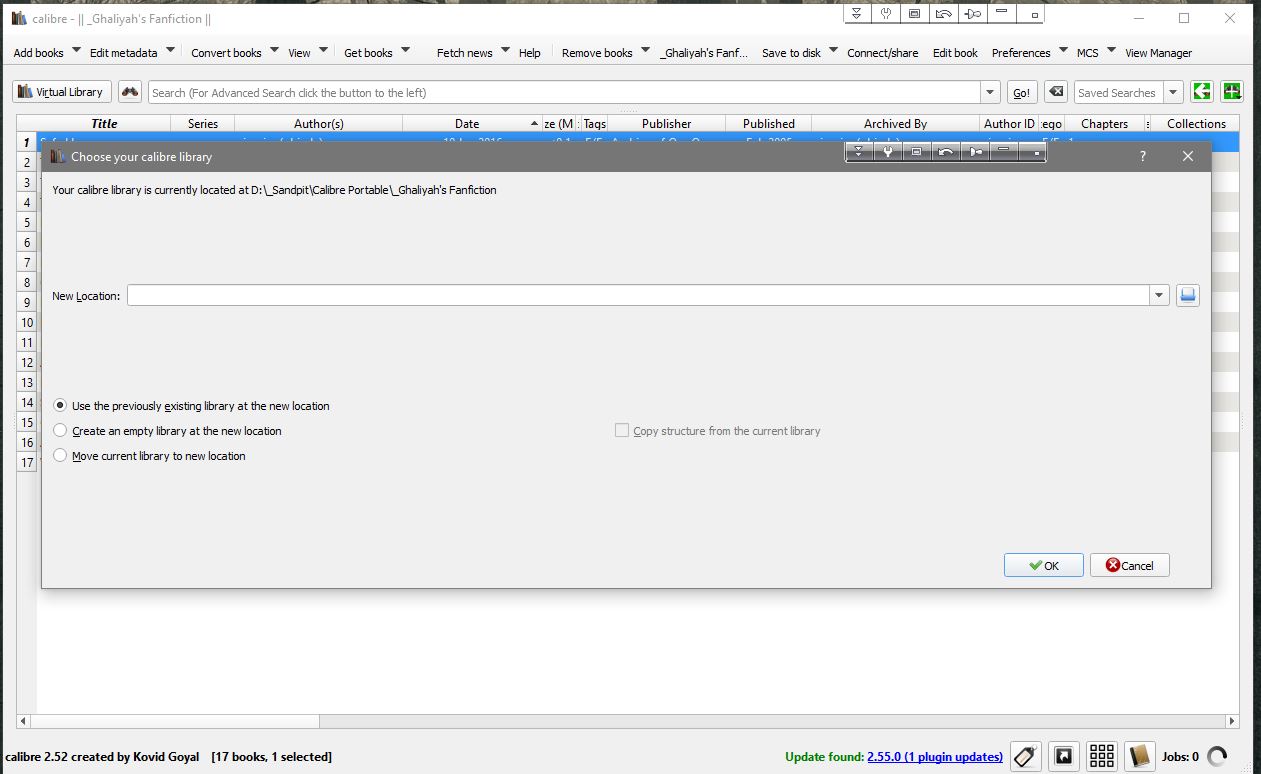Viewport: 1261px width, 774px height.
Task: Click double-chevron icon on main calibre title bar
Action: [856, 14]
